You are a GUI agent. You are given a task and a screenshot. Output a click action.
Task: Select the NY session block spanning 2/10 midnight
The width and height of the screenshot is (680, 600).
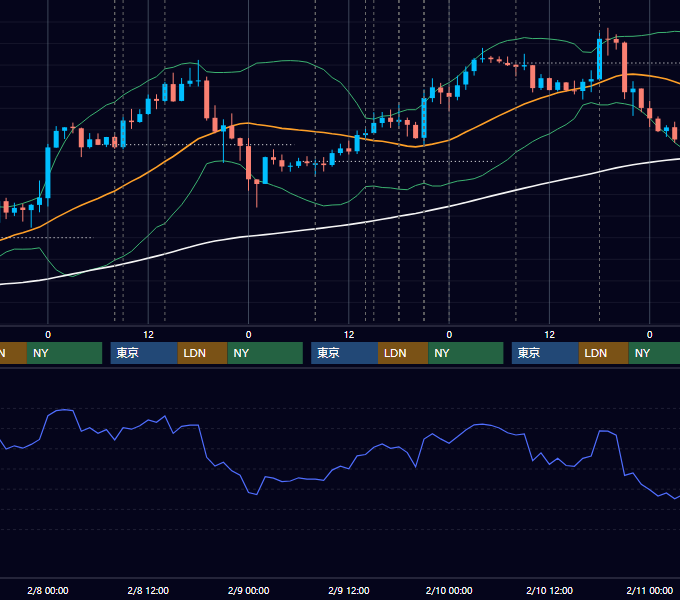(466, 353)
